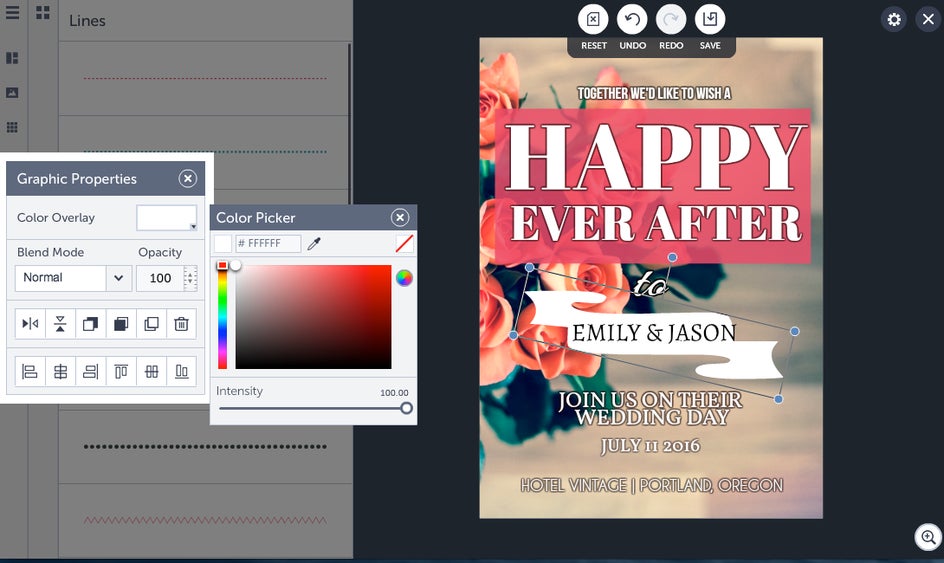Select the eyedropper tool in Color Picker
Viewport: 944px width, 563px height.
[x=314, y=244]
